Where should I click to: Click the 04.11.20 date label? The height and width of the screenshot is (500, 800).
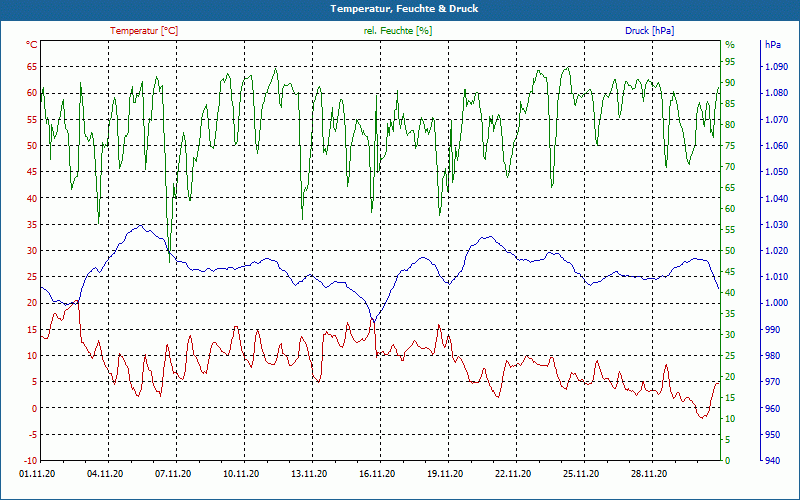tap(105, 474)
